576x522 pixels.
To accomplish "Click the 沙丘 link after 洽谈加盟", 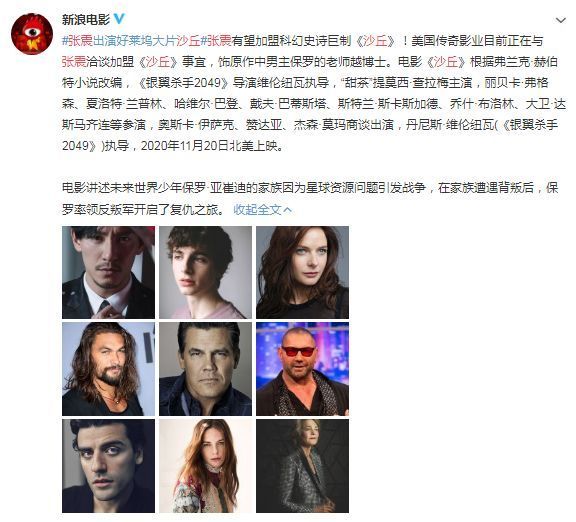I will click(158, 61).
